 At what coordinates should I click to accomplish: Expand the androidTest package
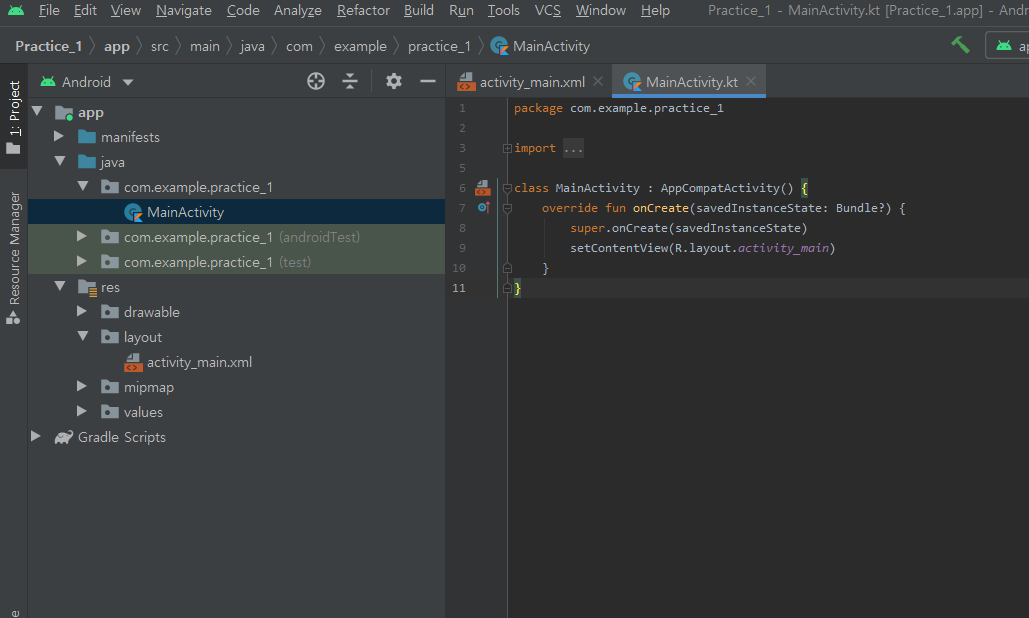point(81,236)
